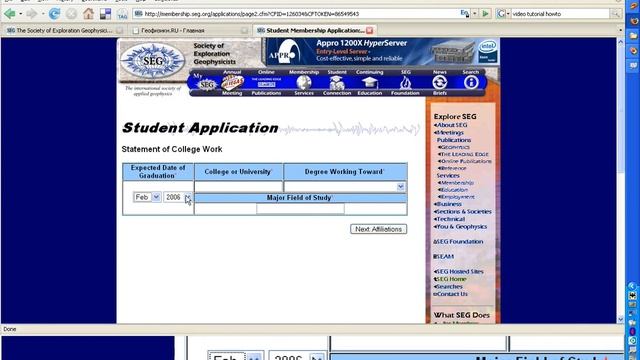Click the Appro HyperServer banner ad

tap(382, 52)
